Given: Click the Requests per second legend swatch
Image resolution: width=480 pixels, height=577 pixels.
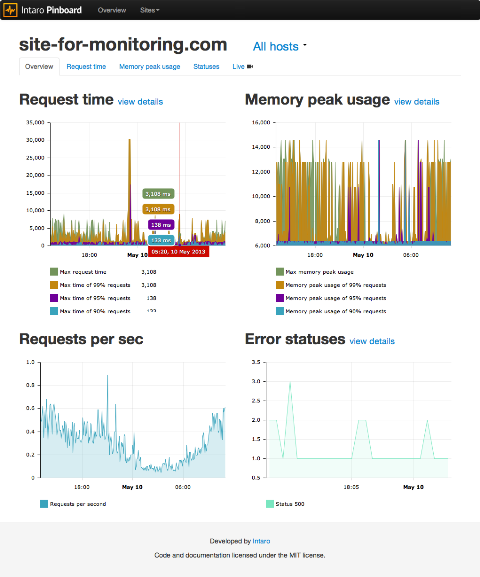Looking at the screenshot, I should coord(44,504).
